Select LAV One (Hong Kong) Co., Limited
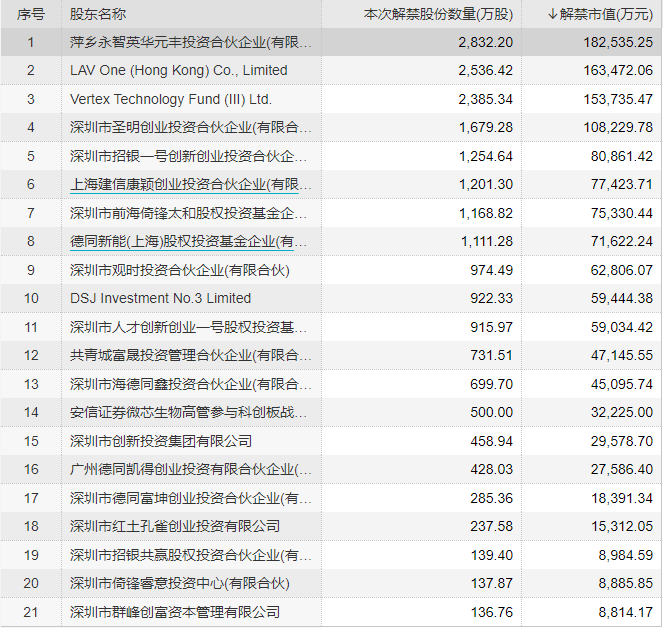Screen dimensions: 663x628 point(178,70)
